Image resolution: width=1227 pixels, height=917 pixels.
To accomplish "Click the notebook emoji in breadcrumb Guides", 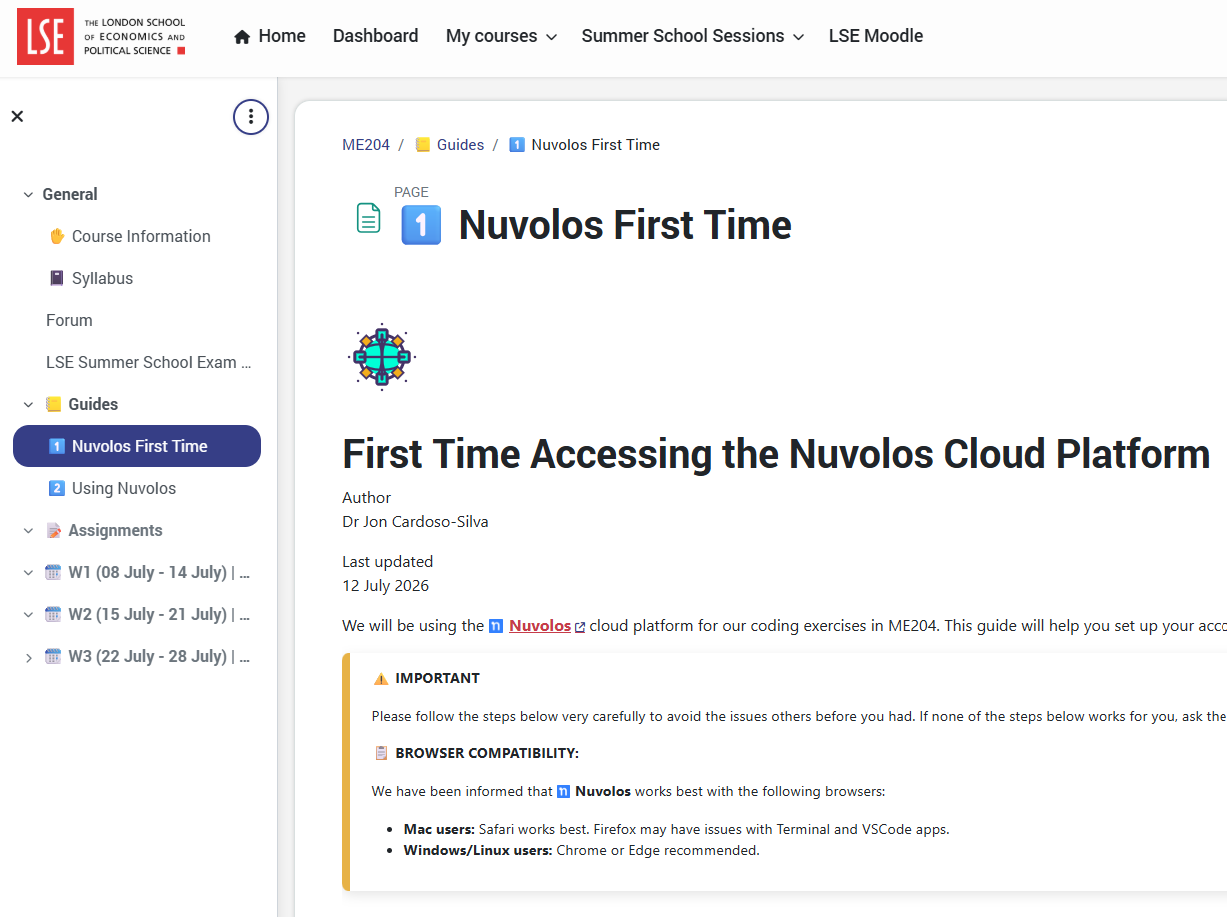I will [x=423, y=145].
